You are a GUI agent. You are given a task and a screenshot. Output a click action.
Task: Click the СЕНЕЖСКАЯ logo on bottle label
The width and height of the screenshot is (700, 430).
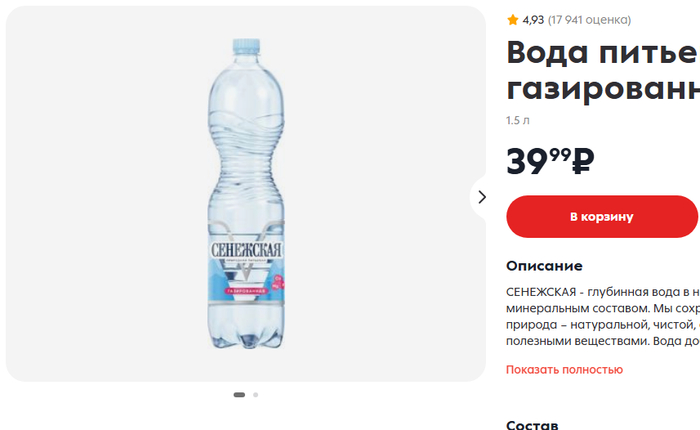pos(246,250)
